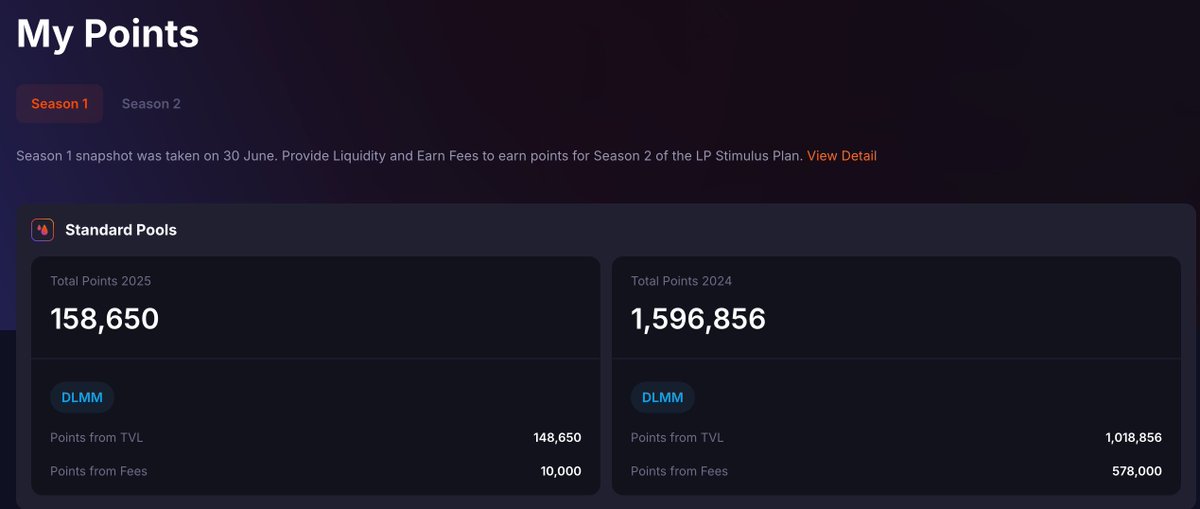Click the 10,000 fees points value
The height and width of the screenshot is (509, 1200).
(x=561, y=471)
